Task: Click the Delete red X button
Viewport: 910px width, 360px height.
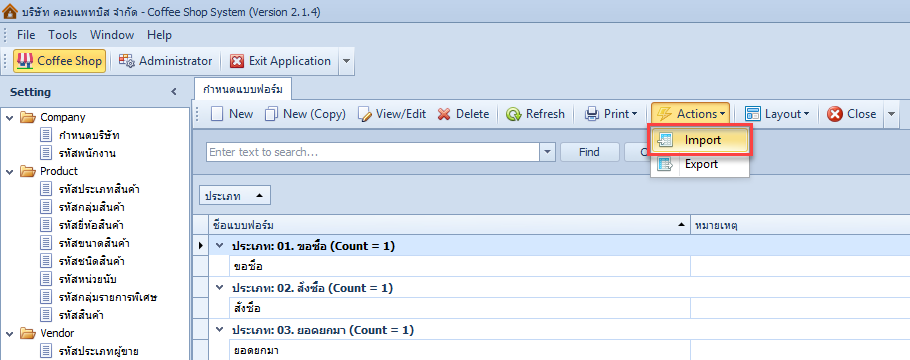Action: point(463,114)
